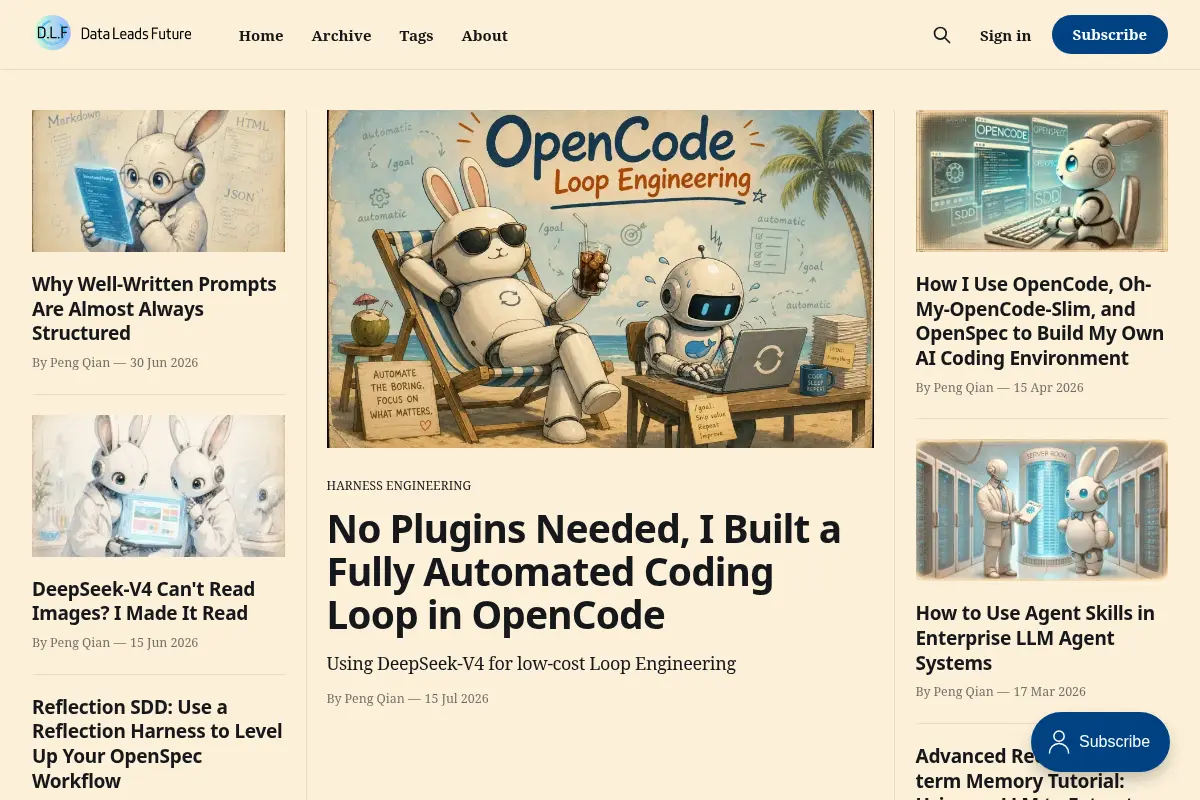Open the server room rabbit thumbnail

[x=1041, y=510]
